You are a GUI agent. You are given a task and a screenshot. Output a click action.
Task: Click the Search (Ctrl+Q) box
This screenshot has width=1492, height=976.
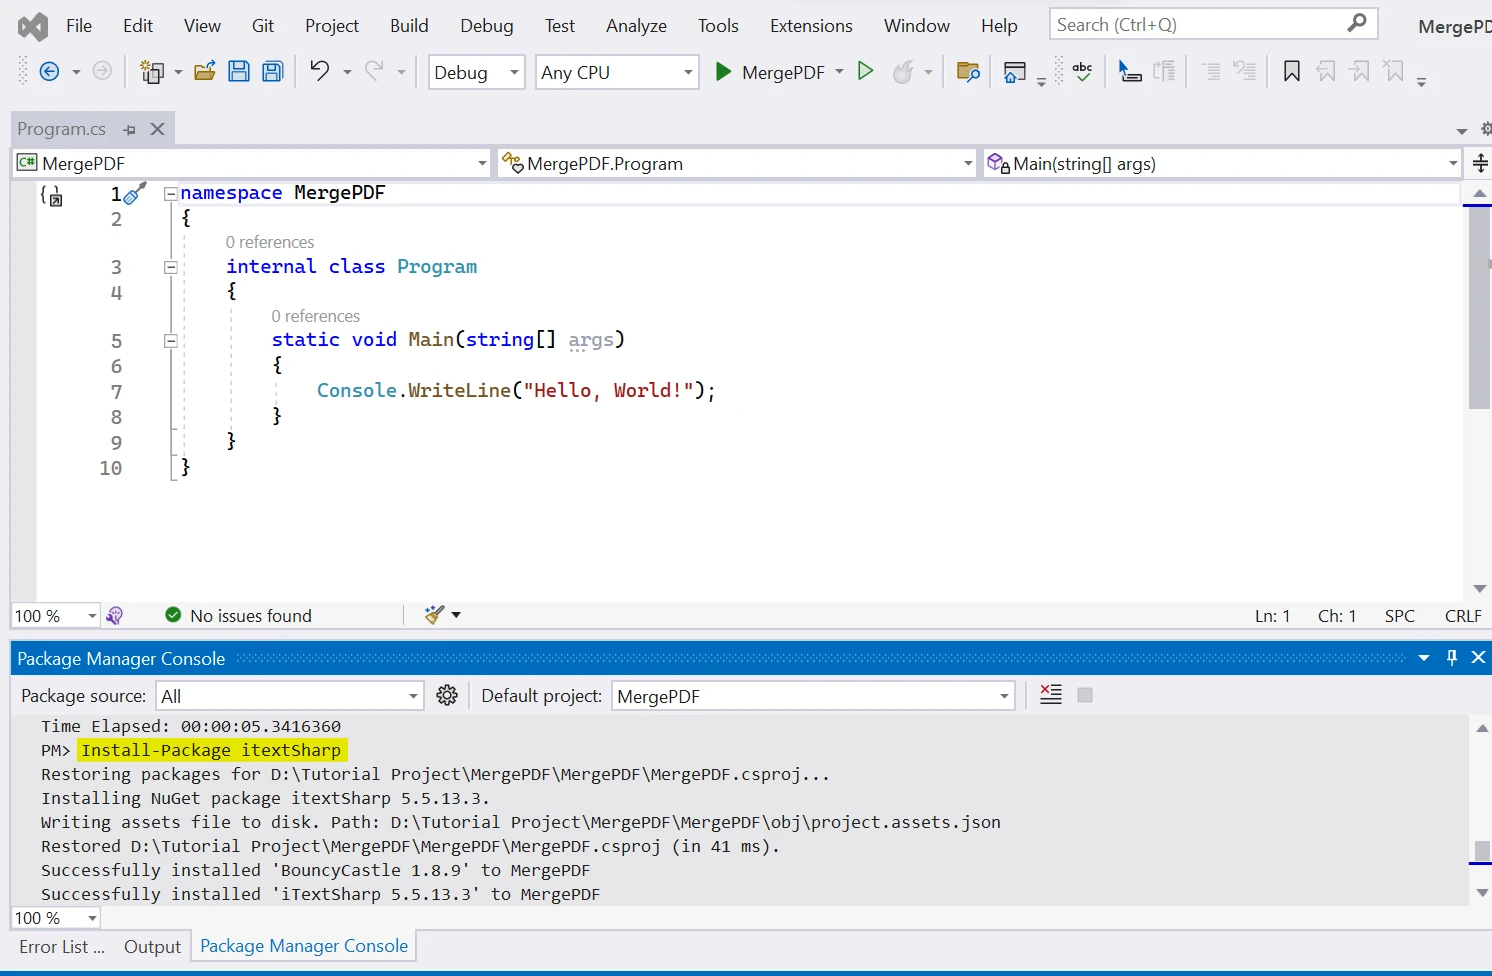(x=1213, y=24)
